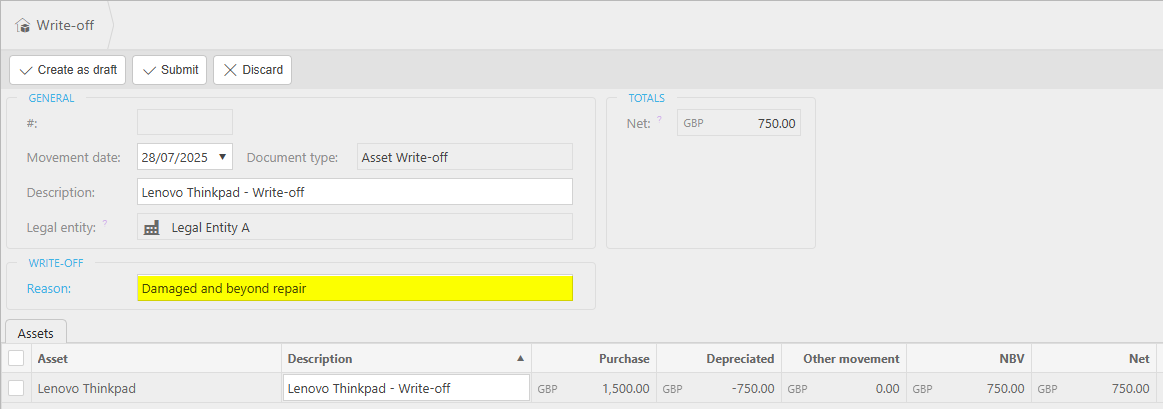Screen dimensions: 1163x409
Task: Switch to the Assets tab
Action: click(36, 332)
